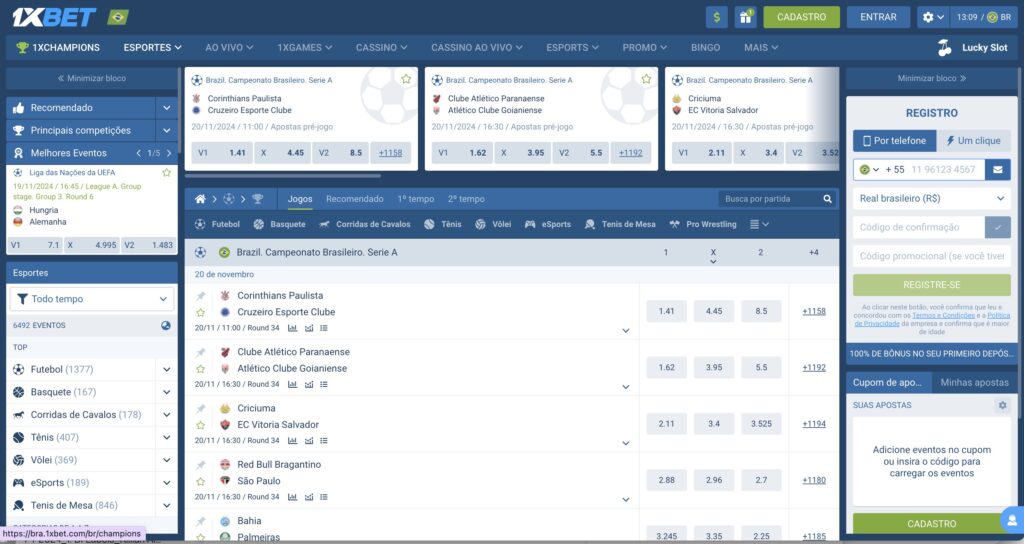
Task: Open the BINGO menu item
Action: [x=705, y=48]
